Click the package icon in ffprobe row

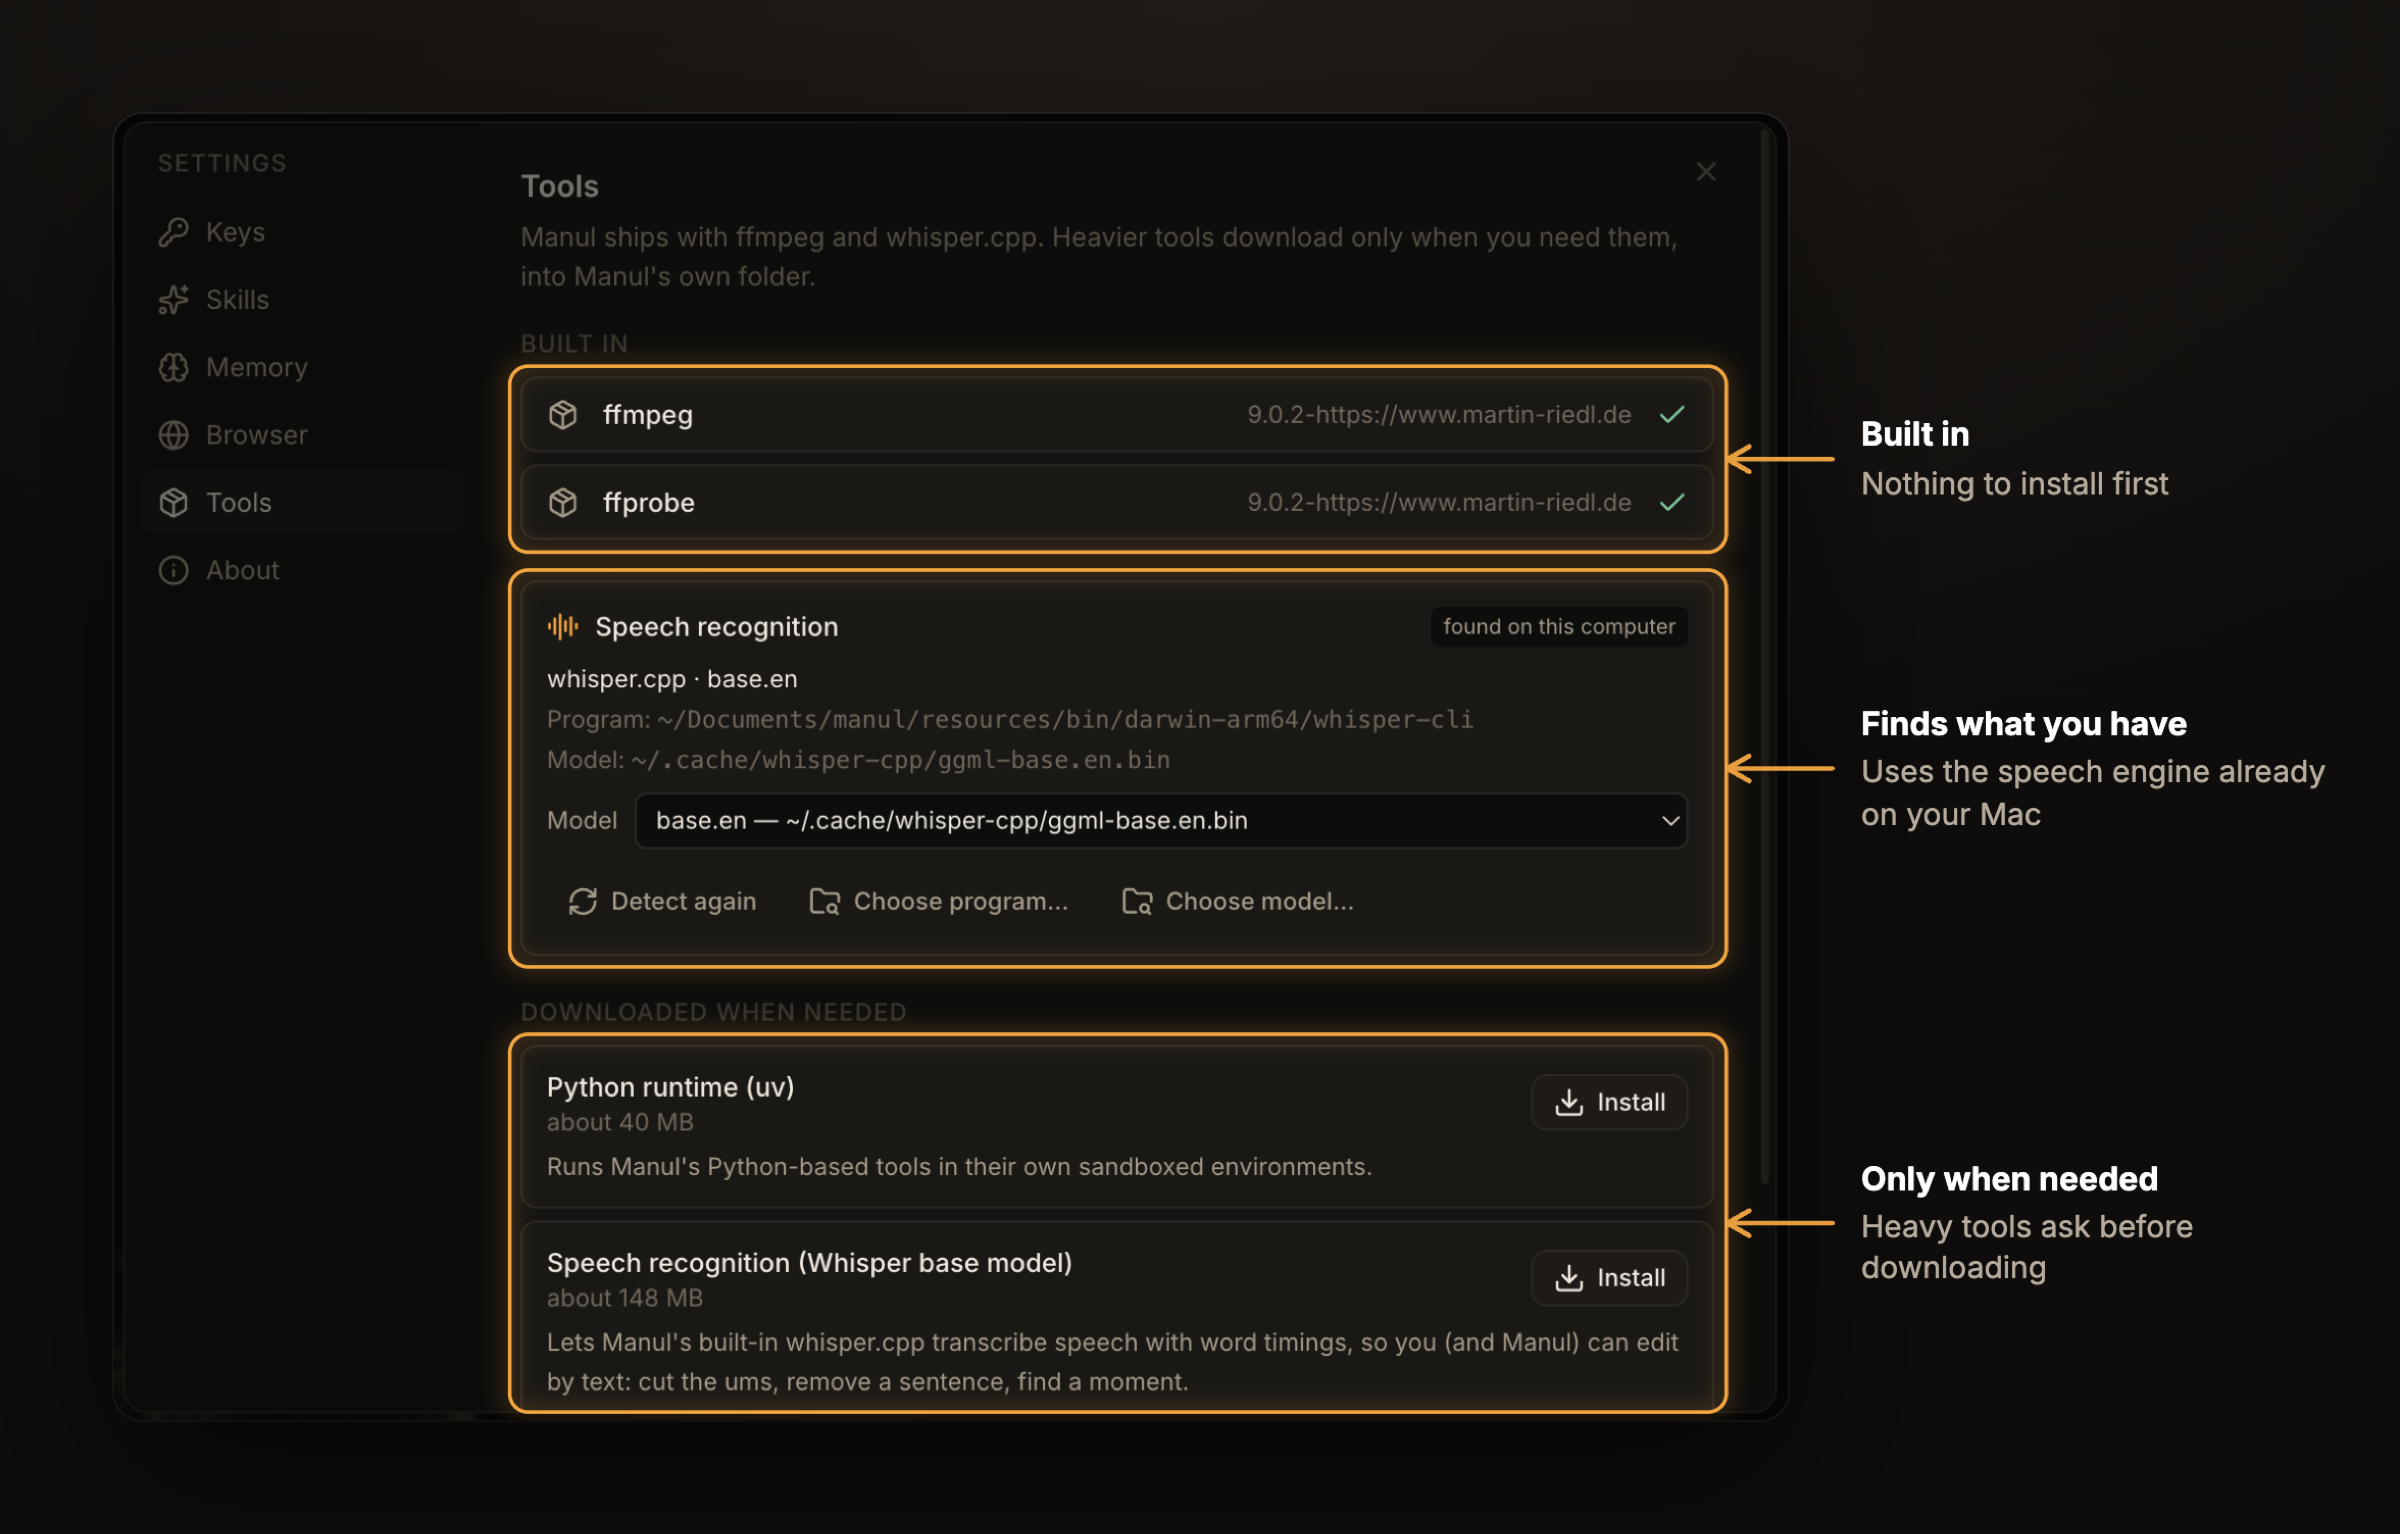click(563, 502)
